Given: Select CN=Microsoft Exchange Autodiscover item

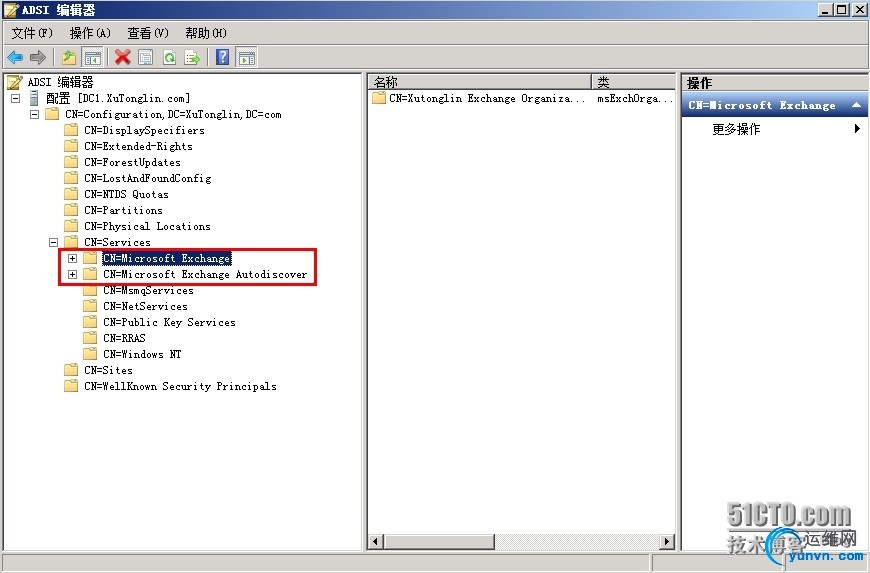Looking at the screenshot, I should (205, 274).
